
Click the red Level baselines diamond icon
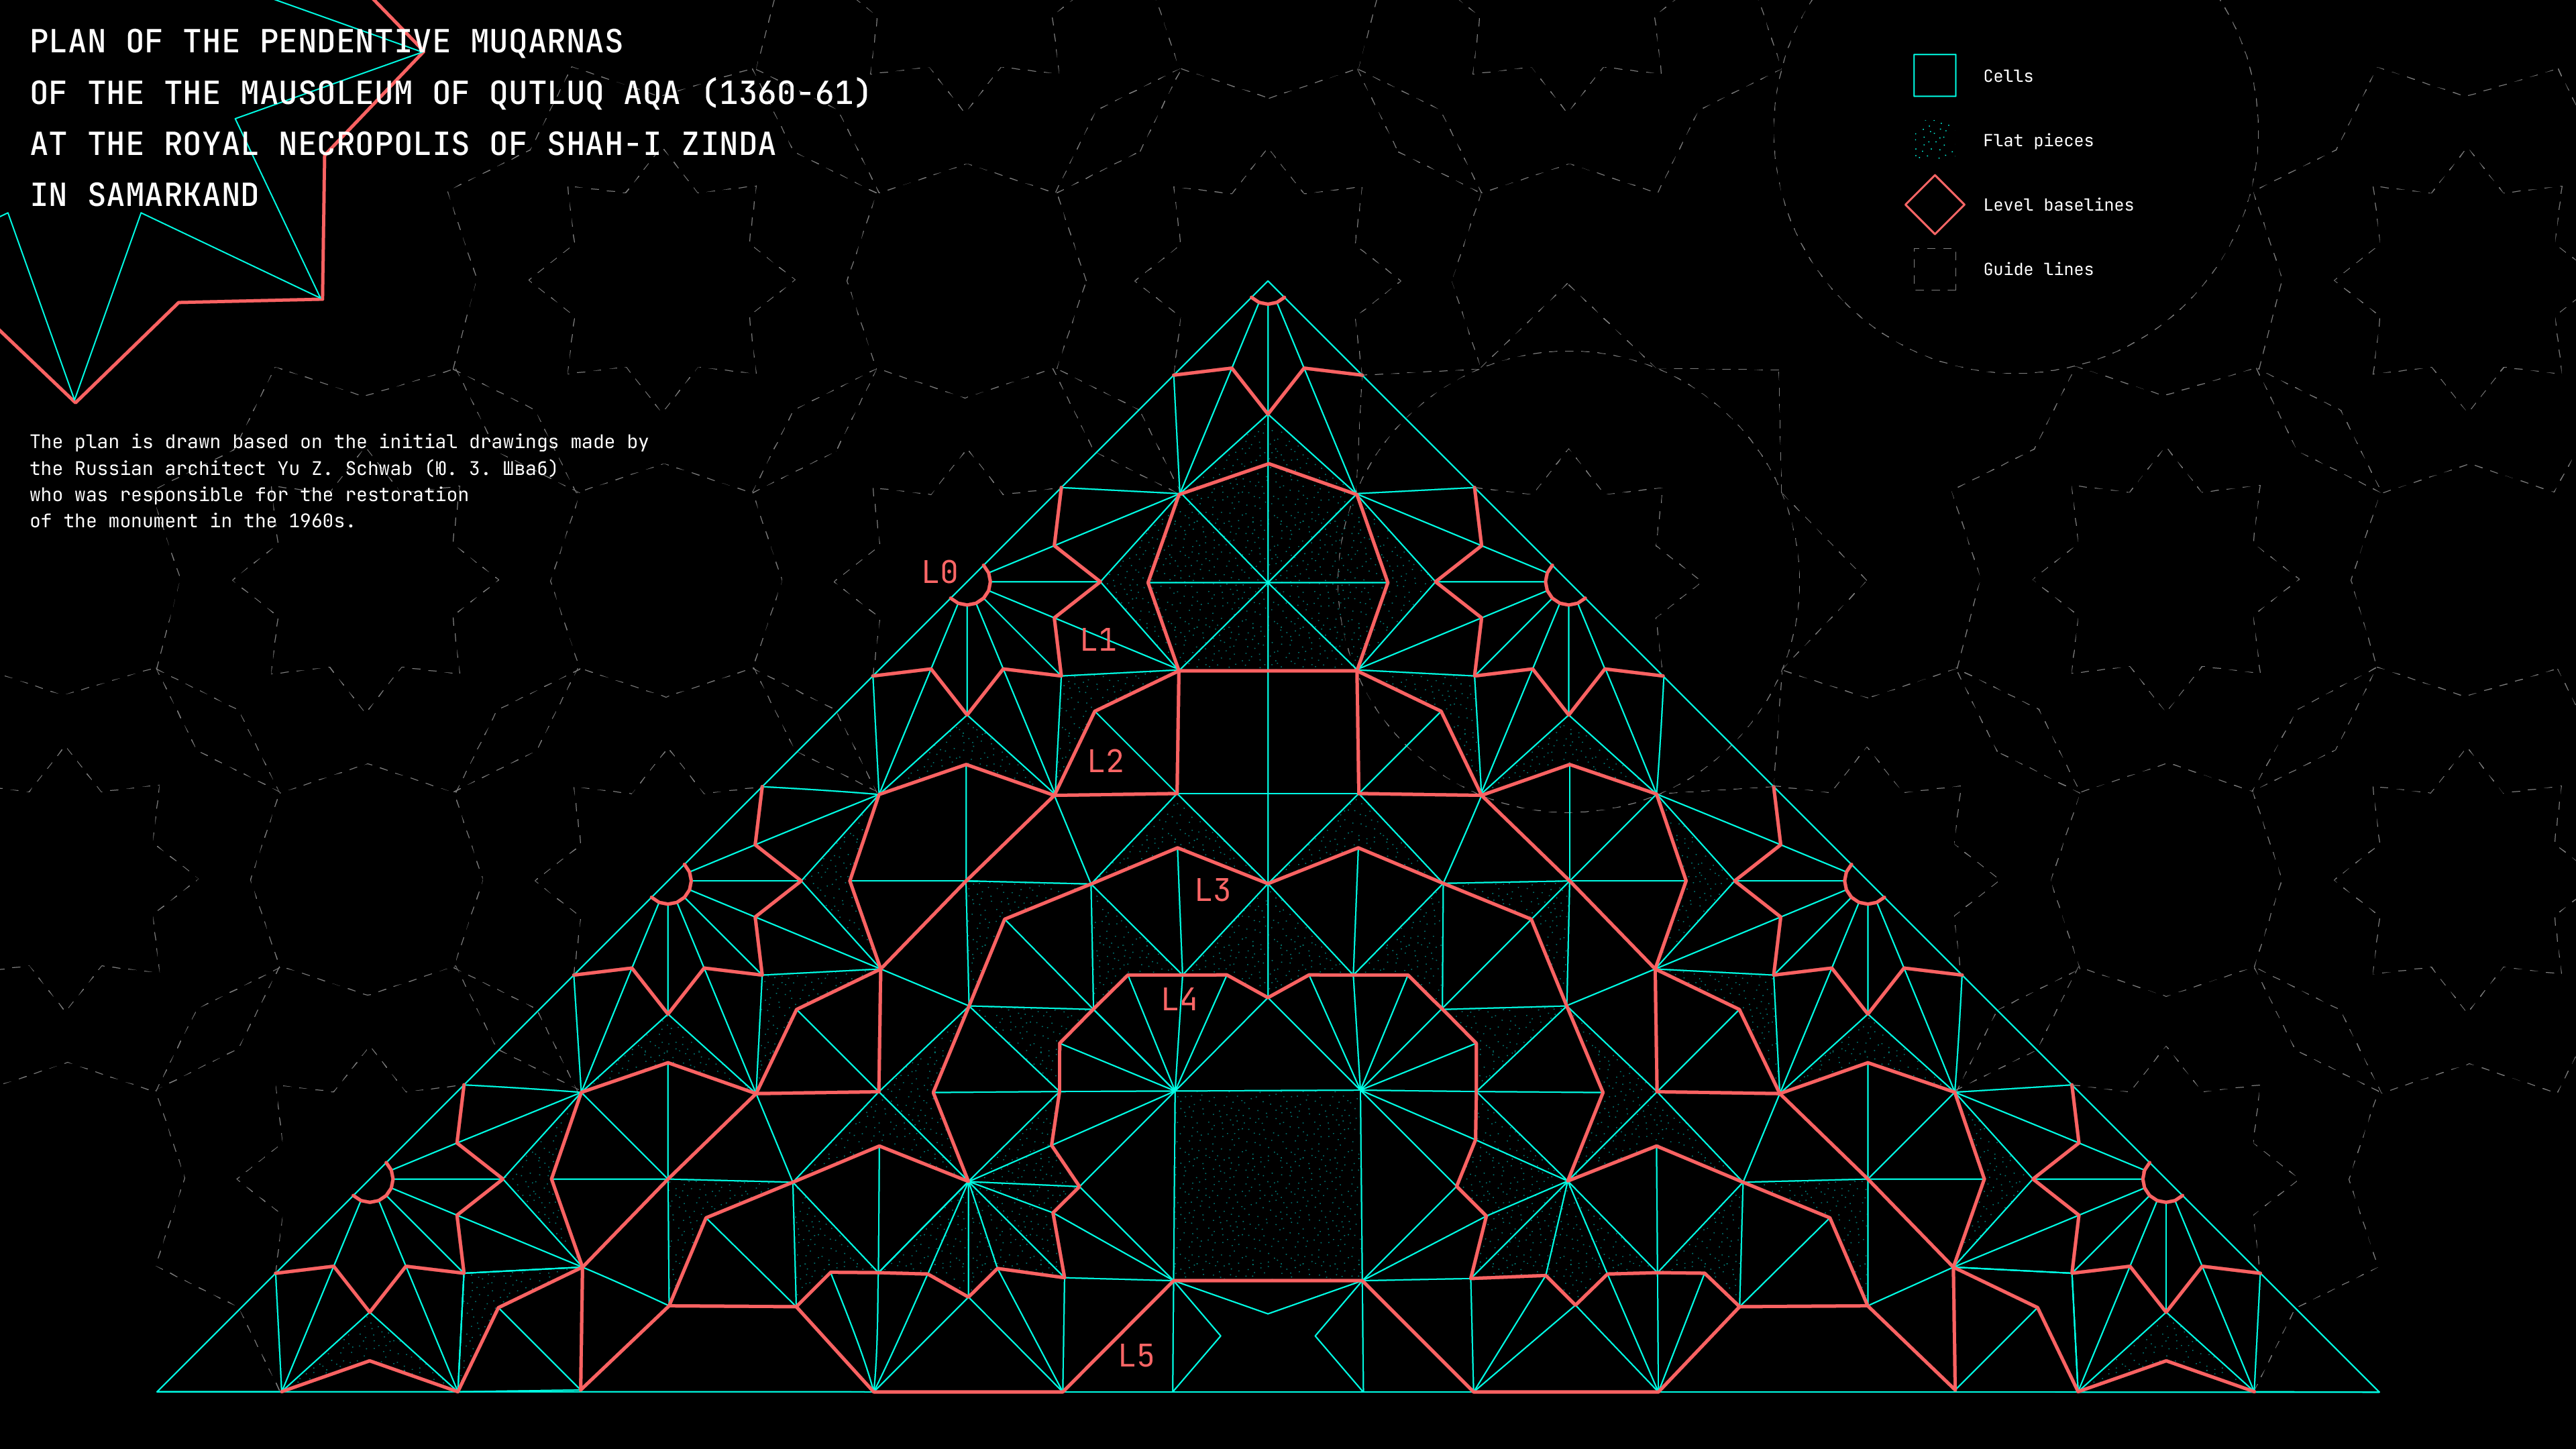tap(1934, 205)
